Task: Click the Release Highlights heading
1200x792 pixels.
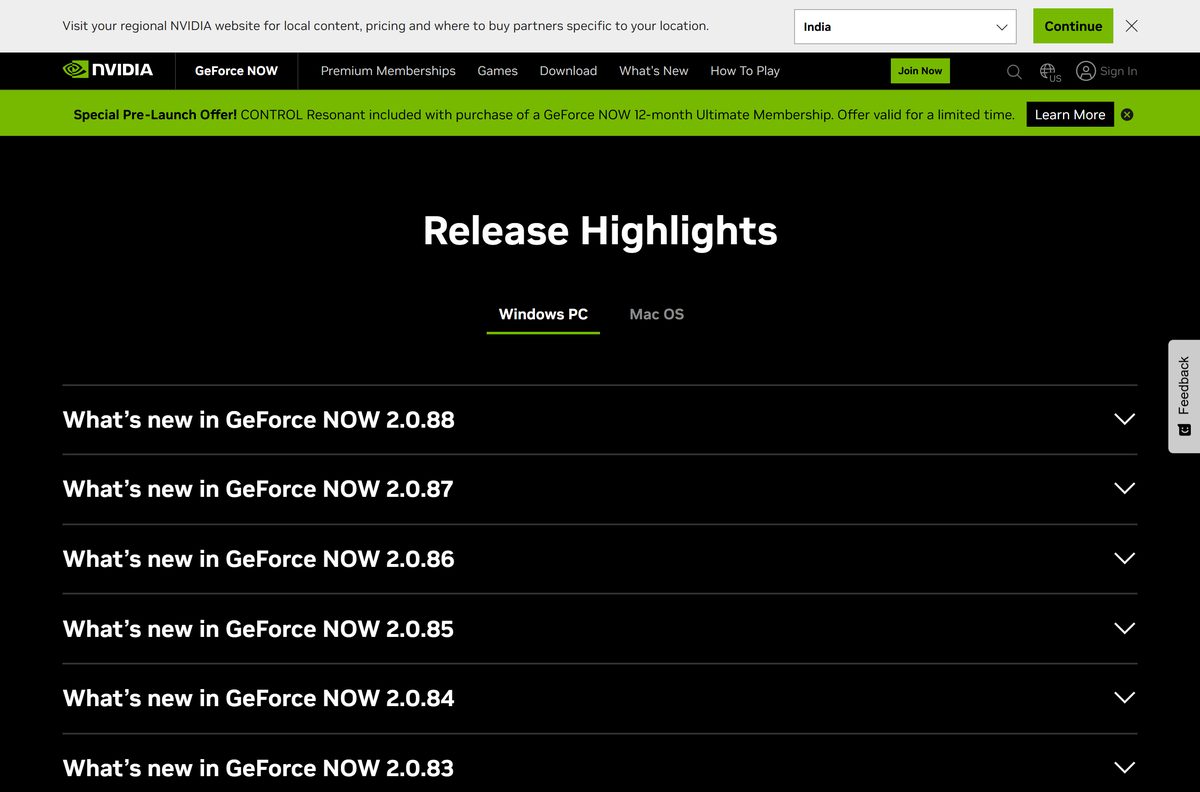Action: 600,231
